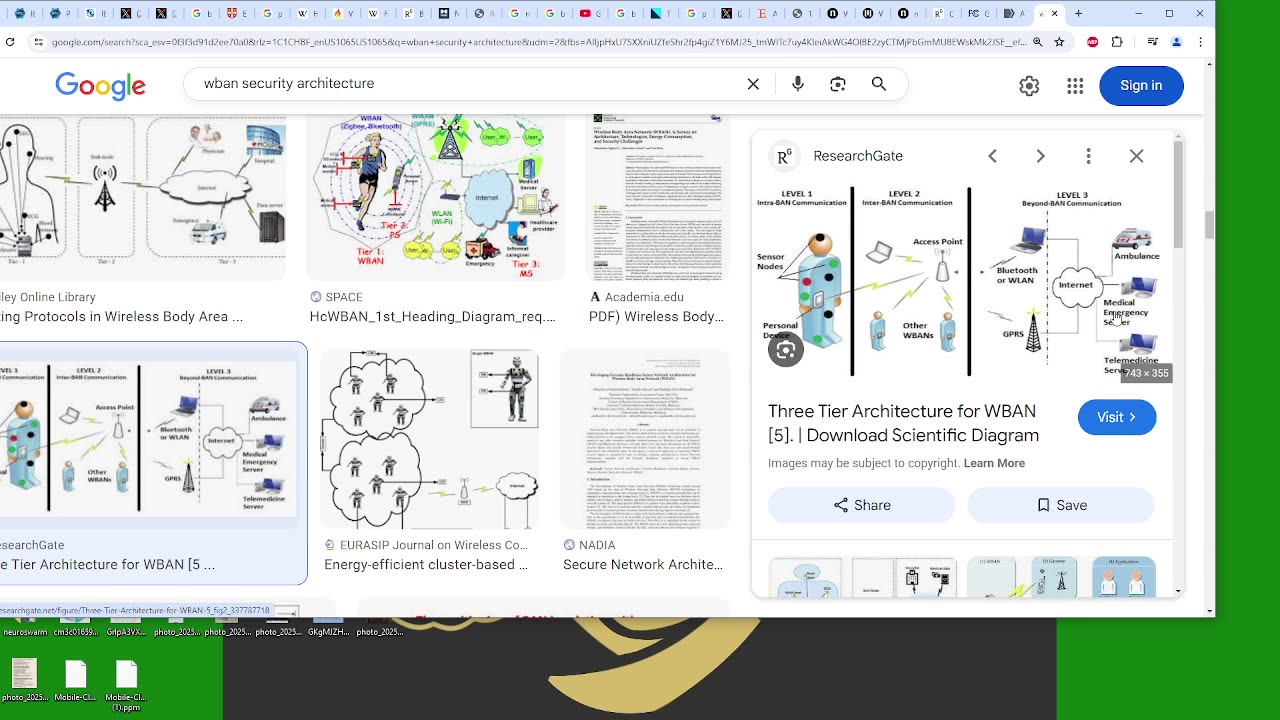Open the selected ResearchGate Three Tier thumbnail
The width and height of the screenshot is (1280, 720).
148,440
